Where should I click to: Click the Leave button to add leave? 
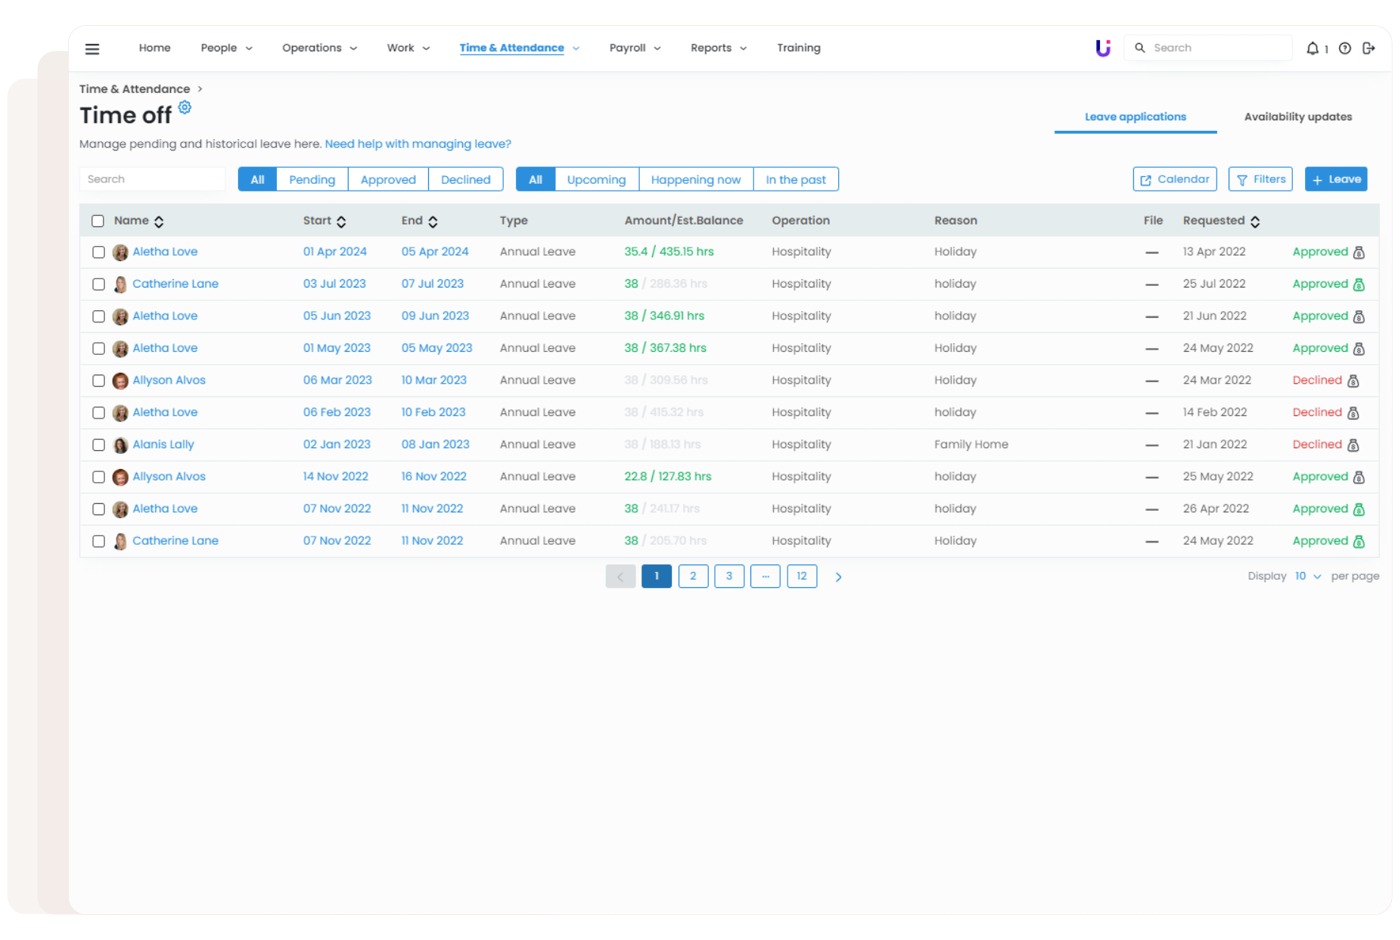(x=1336, y=179)
